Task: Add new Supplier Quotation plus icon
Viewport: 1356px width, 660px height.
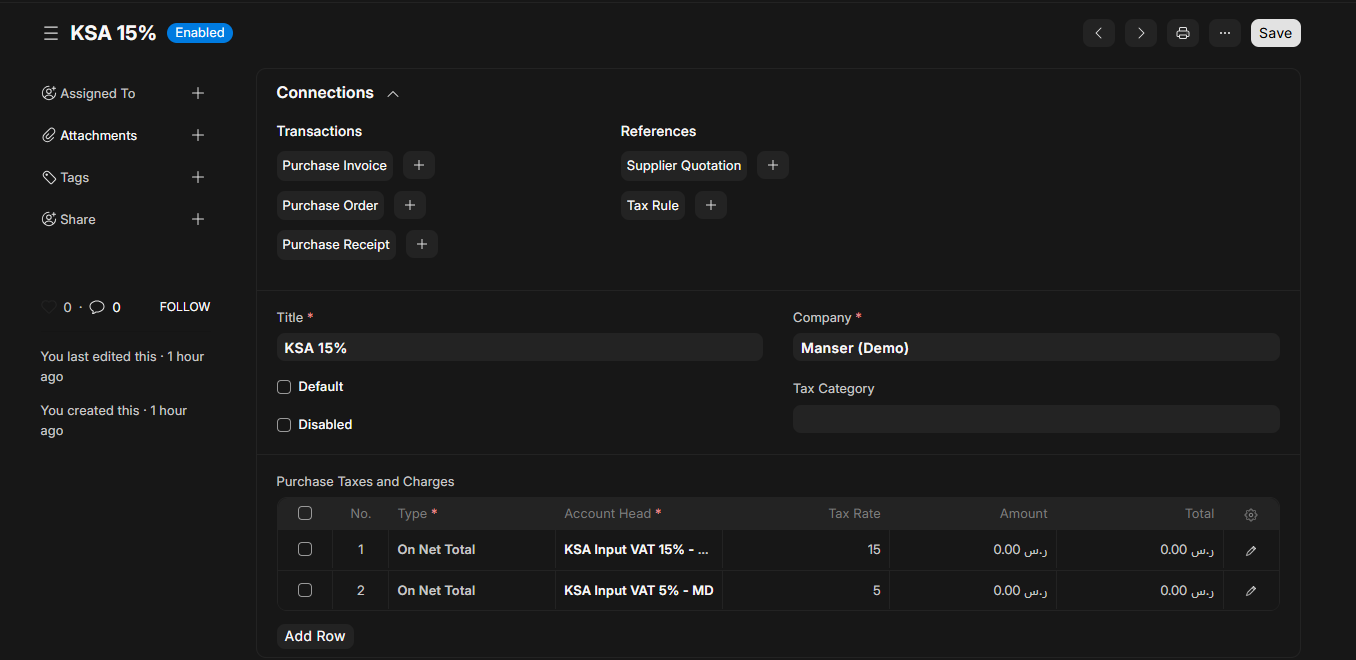Action: coord(772,165)
